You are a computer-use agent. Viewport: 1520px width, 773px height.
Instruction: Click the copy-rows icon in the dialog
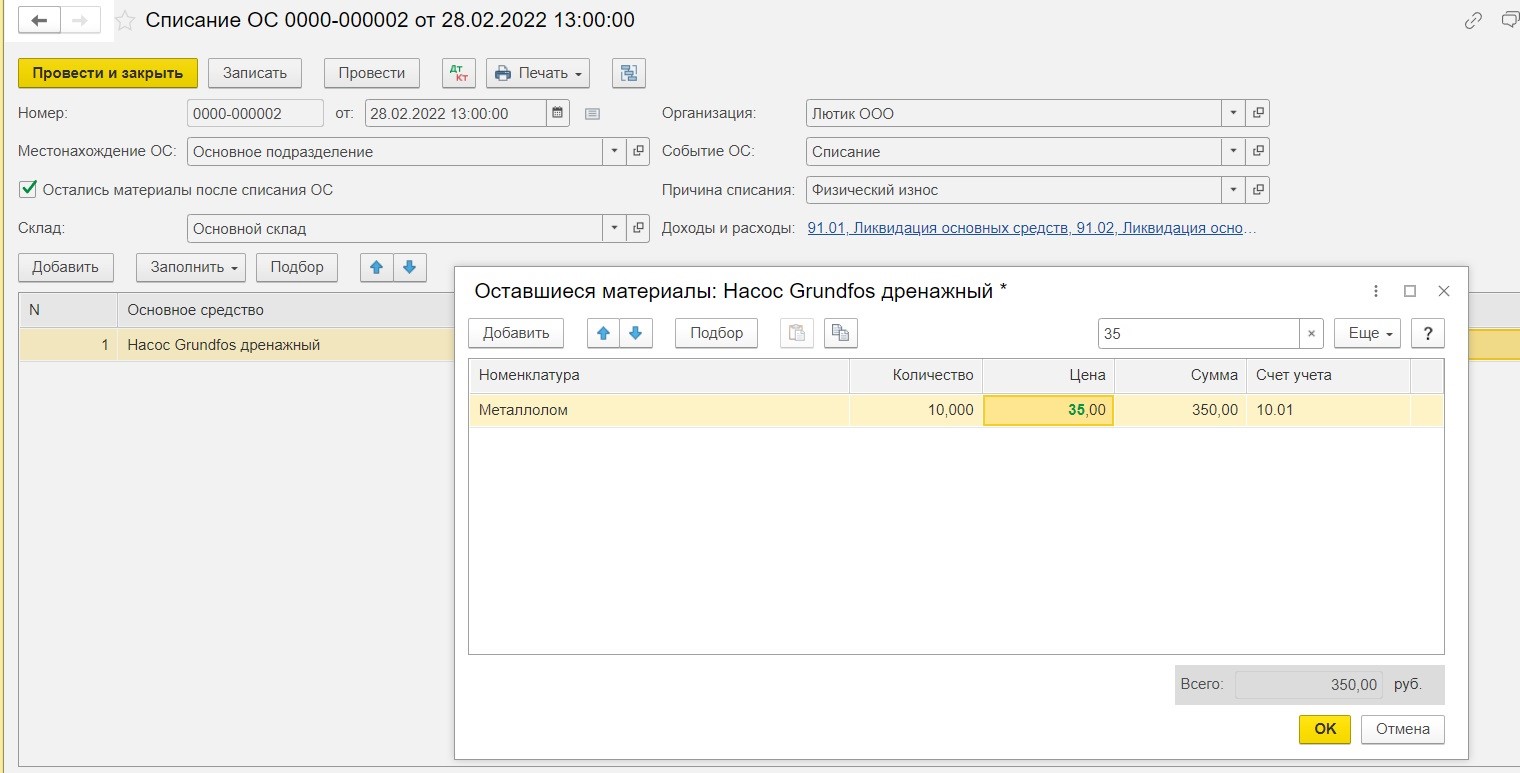click(841, 333)
